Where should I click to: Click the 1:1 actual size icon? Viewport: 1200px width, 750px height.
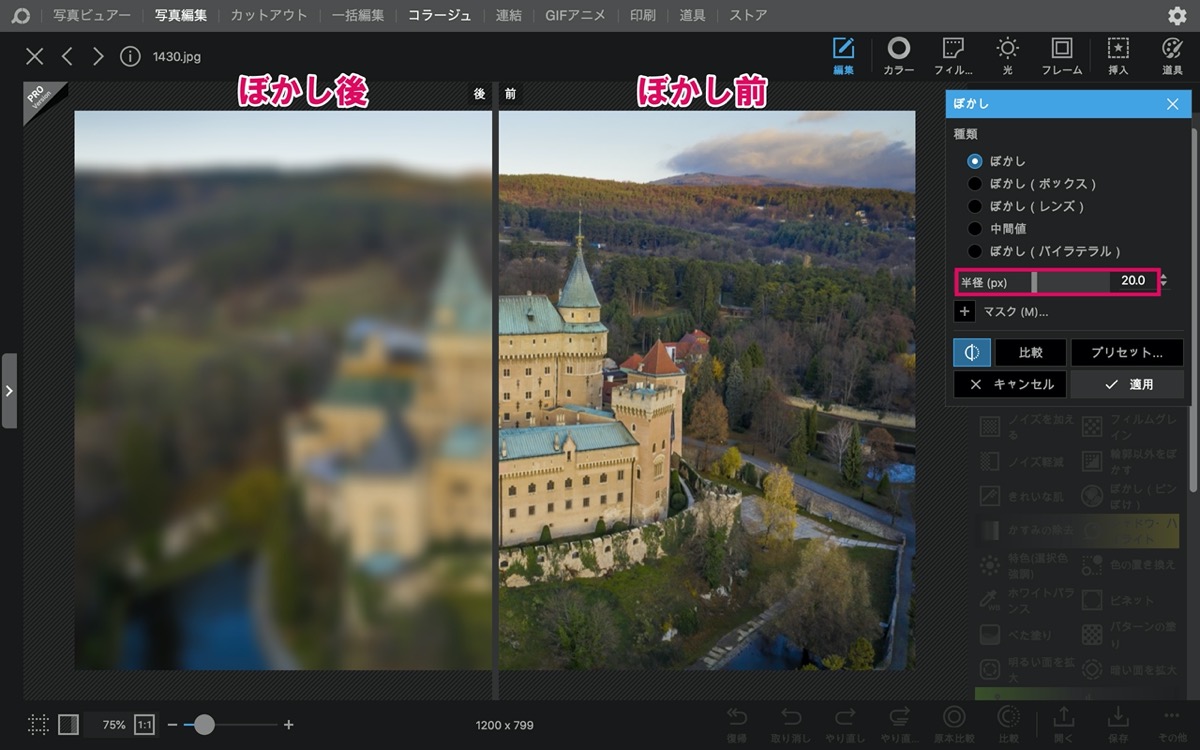pyautogui.click(x=145, y=725)
